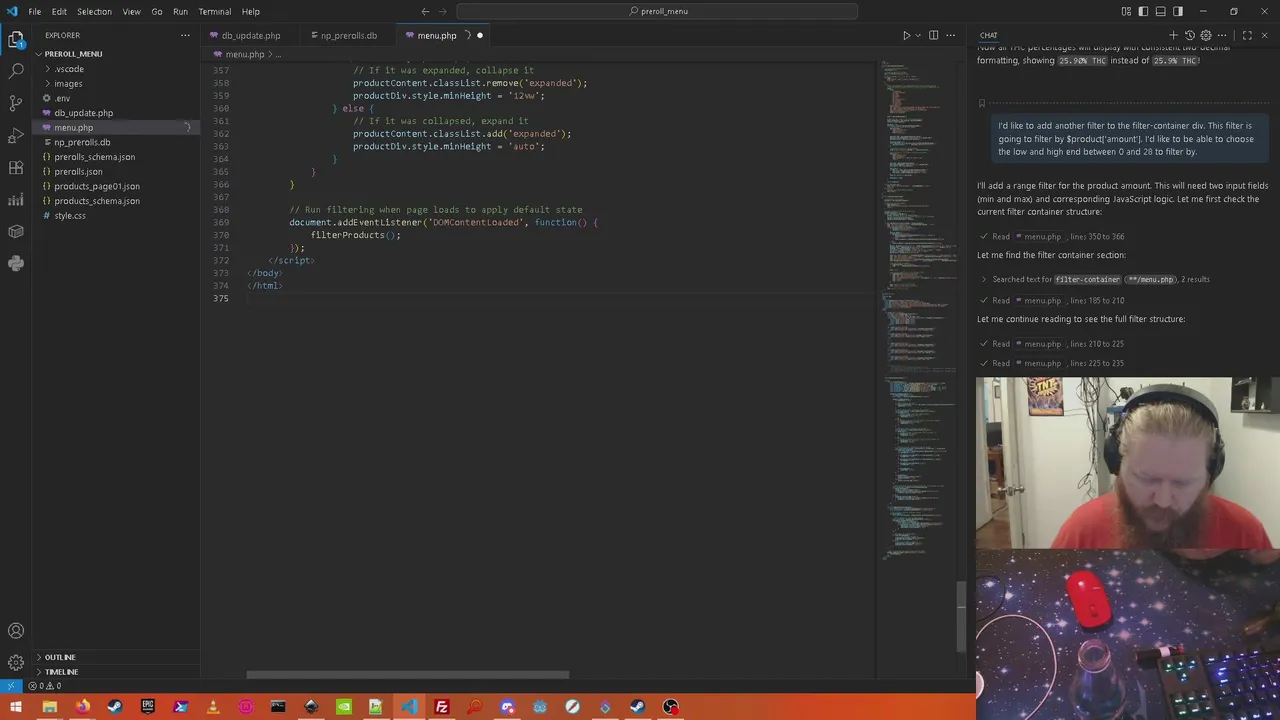Click the editor vertical scrollbar thumb

point(962,616)
